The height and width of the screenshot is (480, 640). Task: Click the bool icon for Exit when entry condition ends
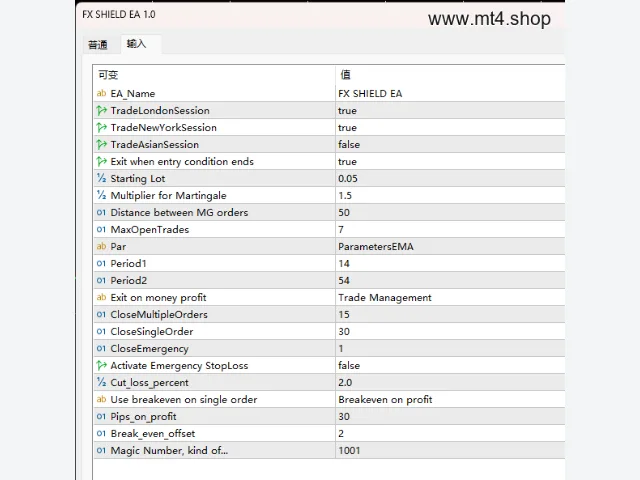point(102,162)
